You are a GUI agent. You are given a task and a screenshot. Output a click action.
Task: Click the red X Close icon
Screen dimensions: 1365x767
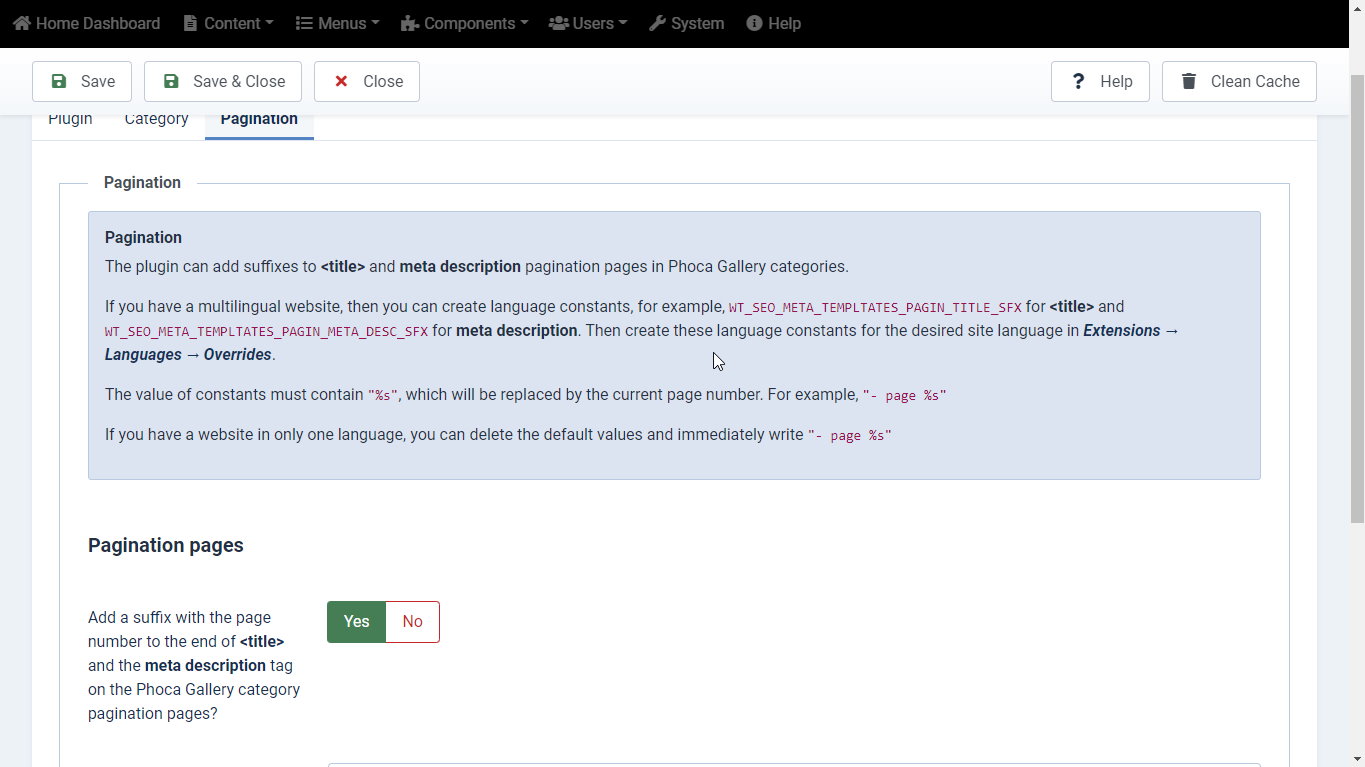coord(341,81)
